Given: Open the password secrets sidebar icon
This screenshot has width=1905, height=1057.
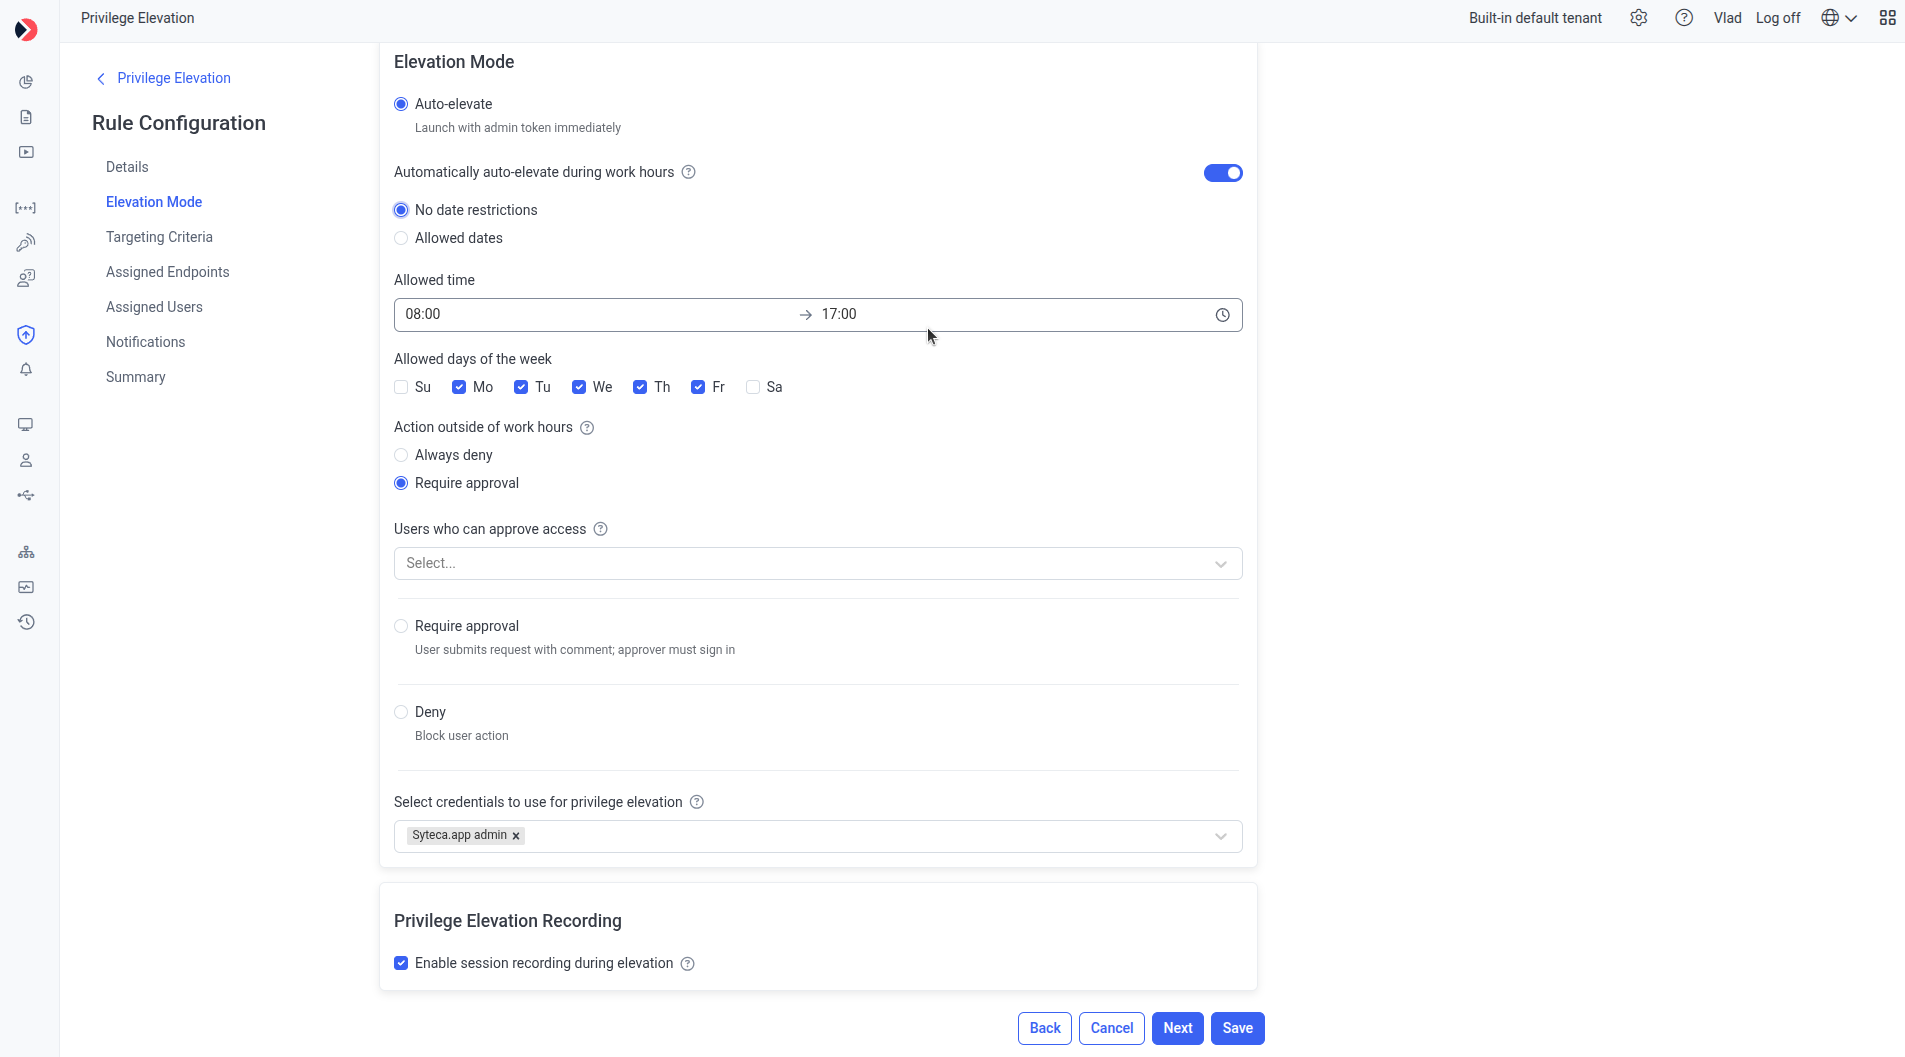Looking at the screenshot, I should tap(26, 208).
